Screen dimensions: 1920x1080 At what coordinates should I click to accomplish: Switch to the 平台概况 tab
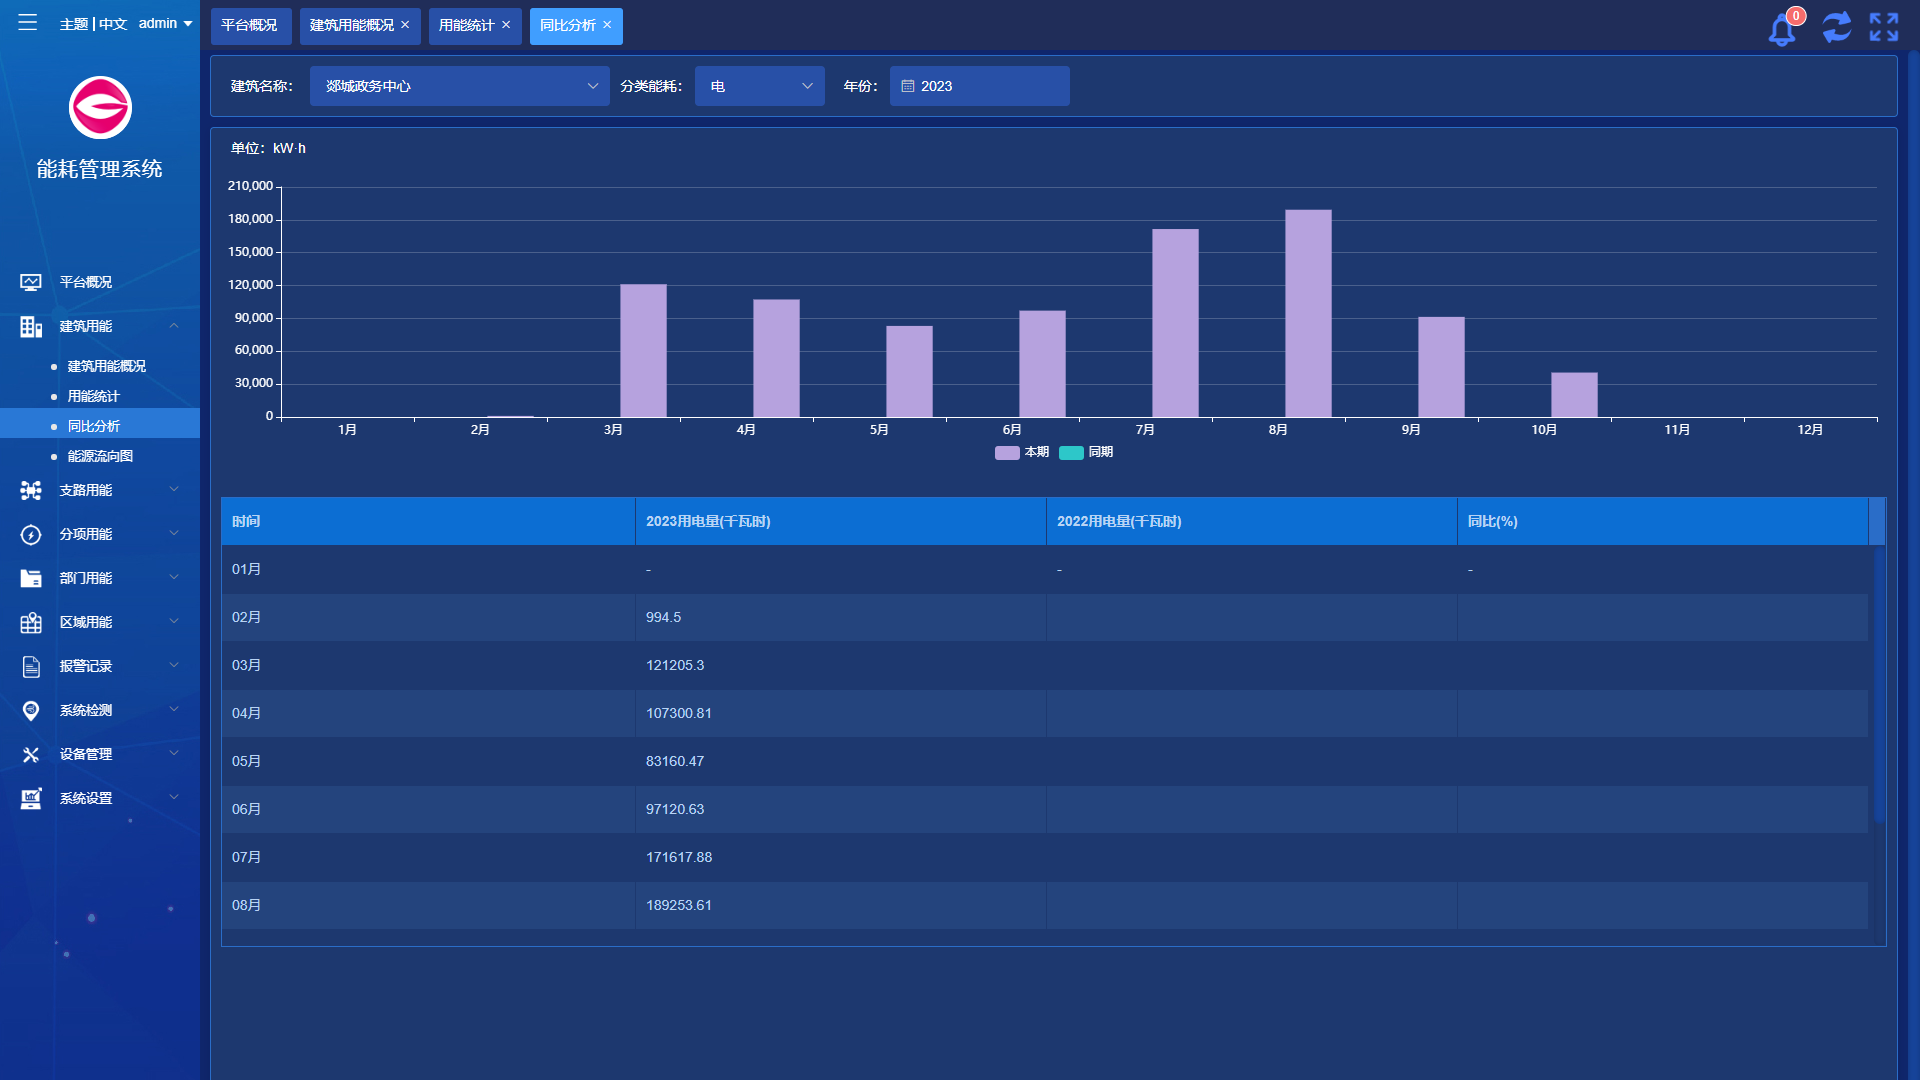tap(249, 25)
